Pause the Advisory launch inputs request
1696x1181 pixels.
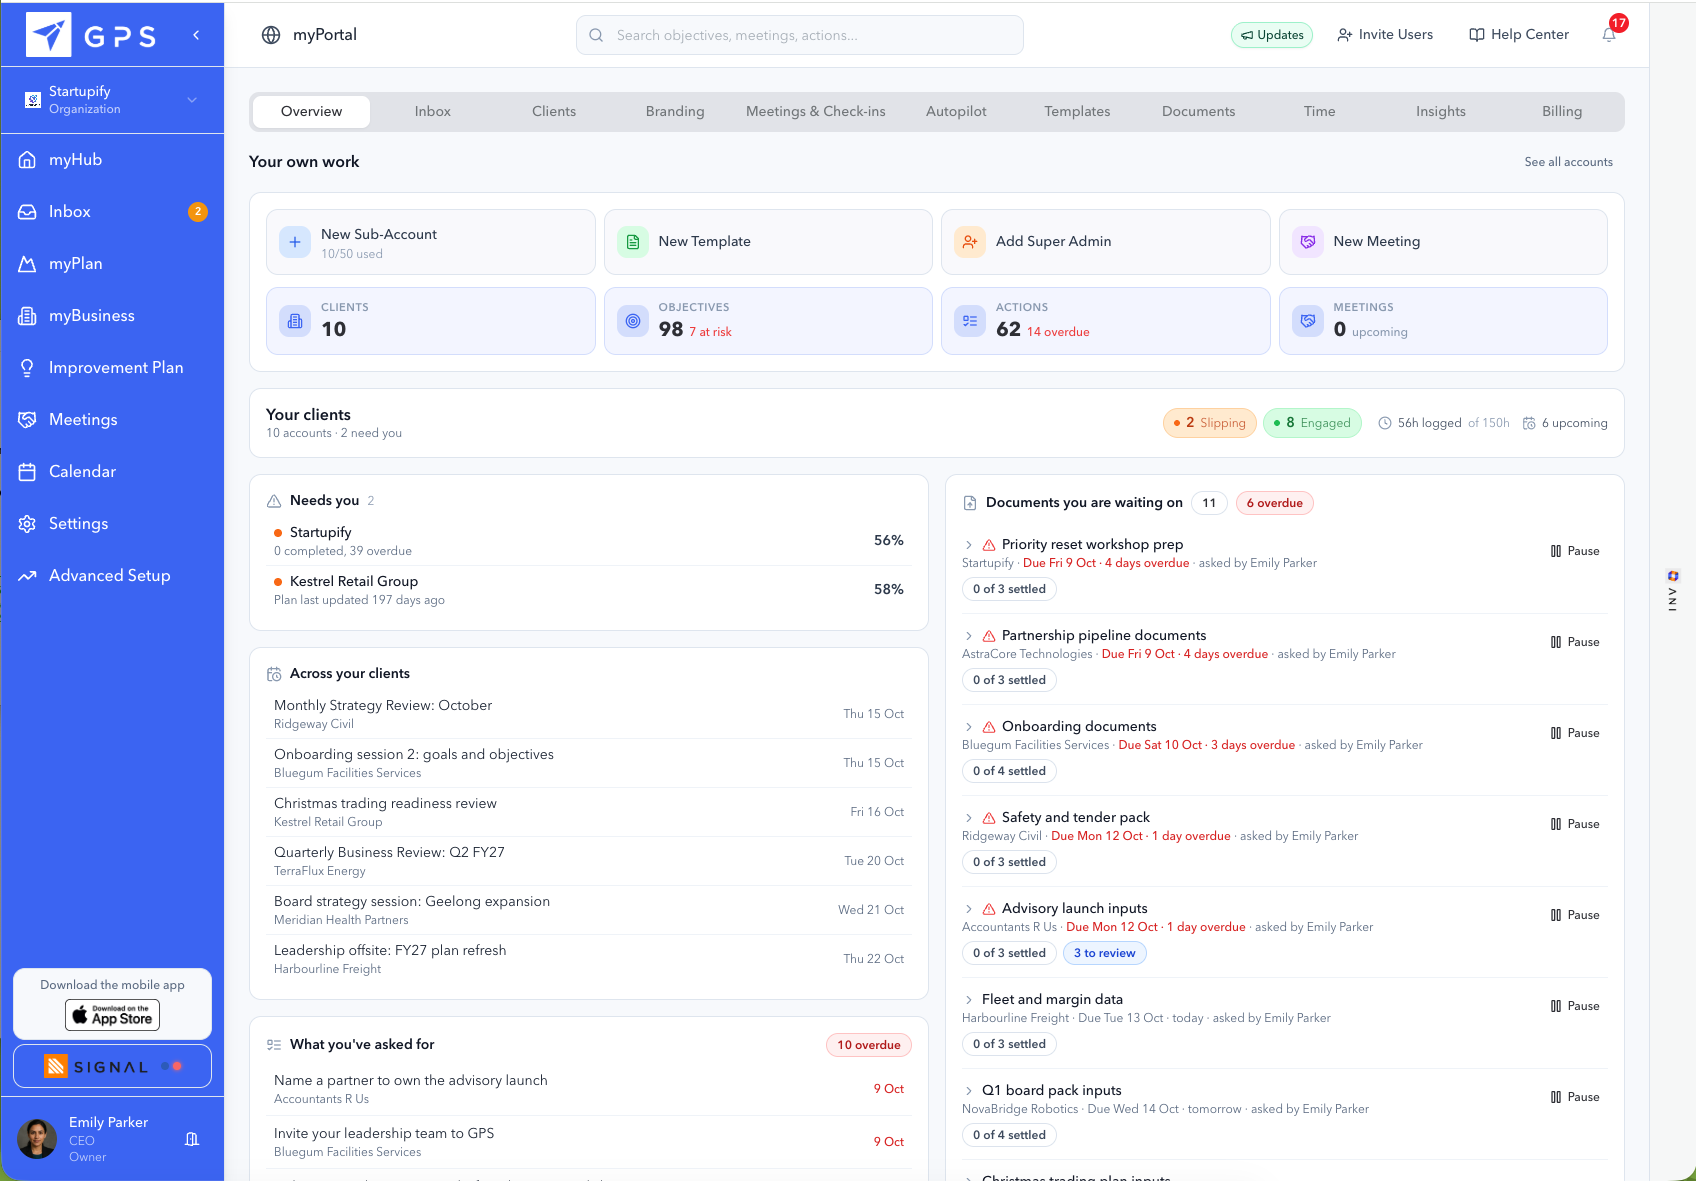tap(1575, 915)
